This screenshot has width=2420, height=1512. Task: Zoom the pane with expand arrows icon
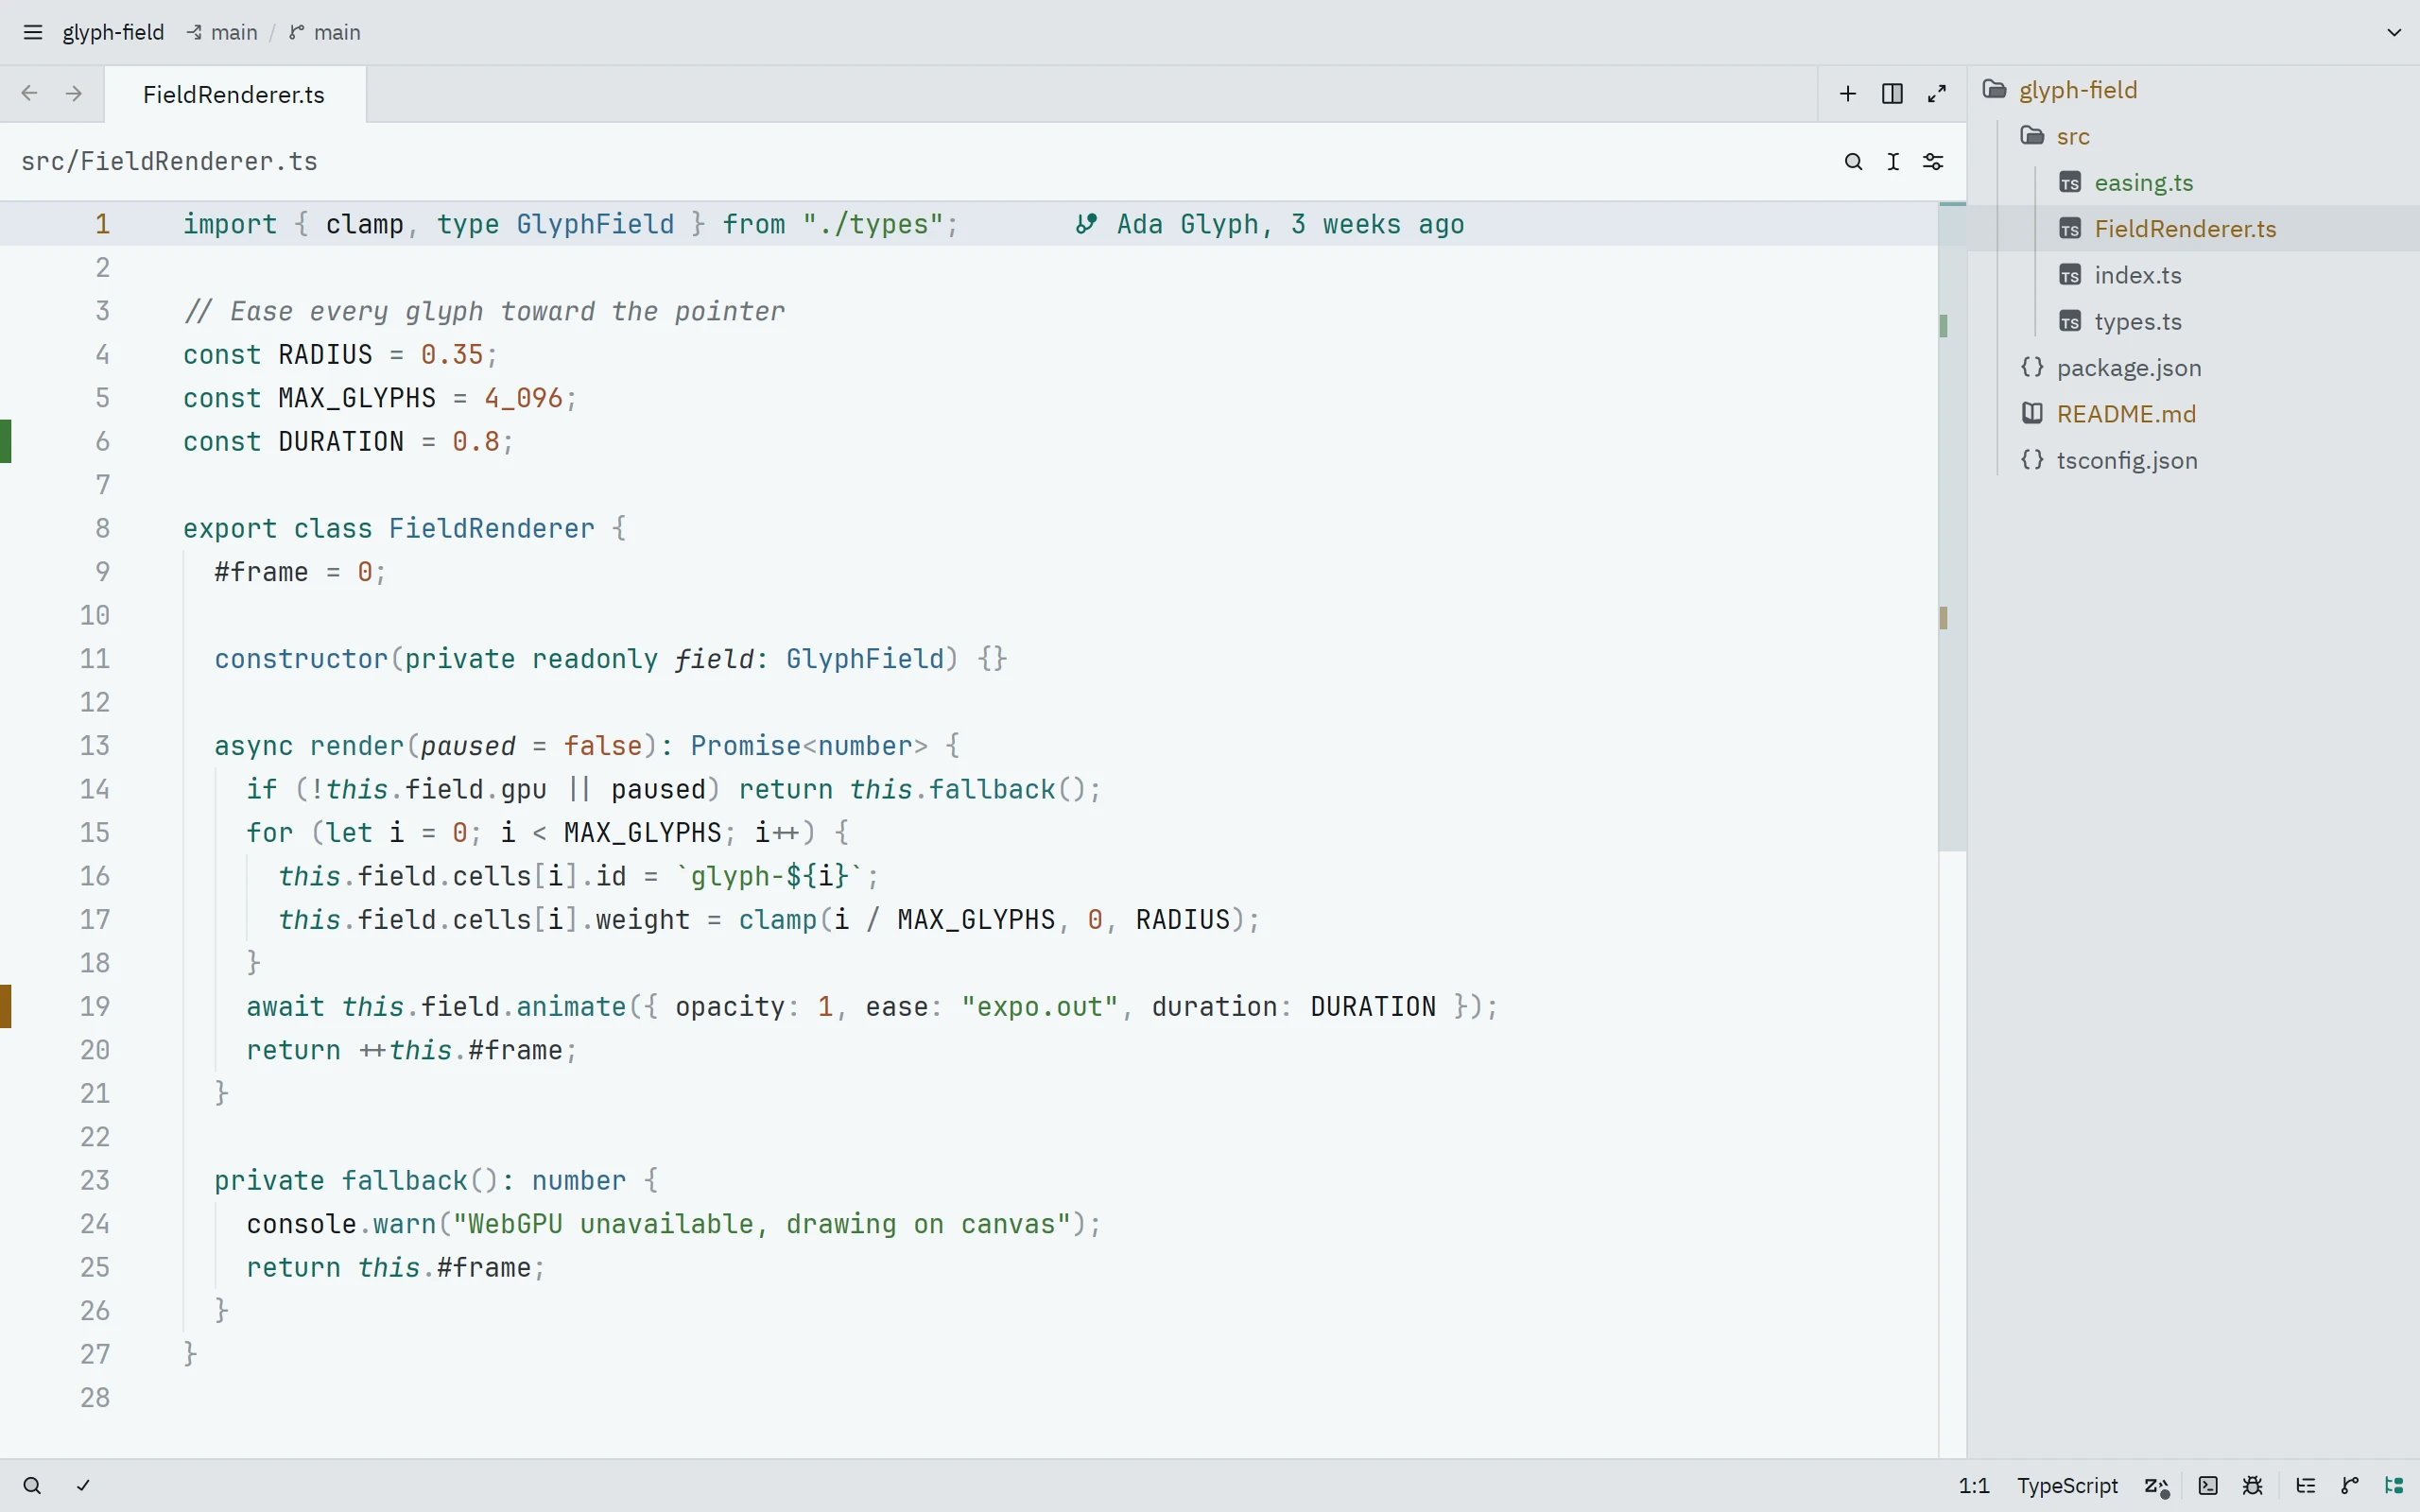pyautogui.click(x=1937, y=93)
